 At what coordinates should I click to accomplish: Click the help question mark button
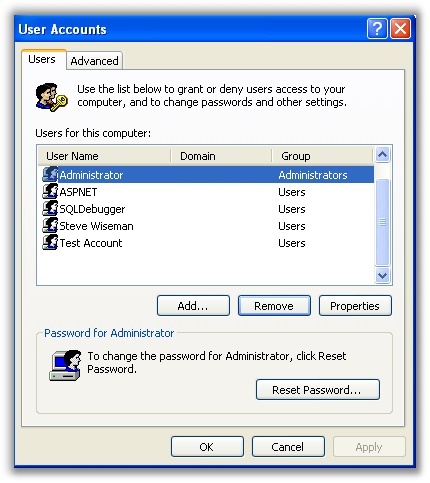tap(377, 29)
